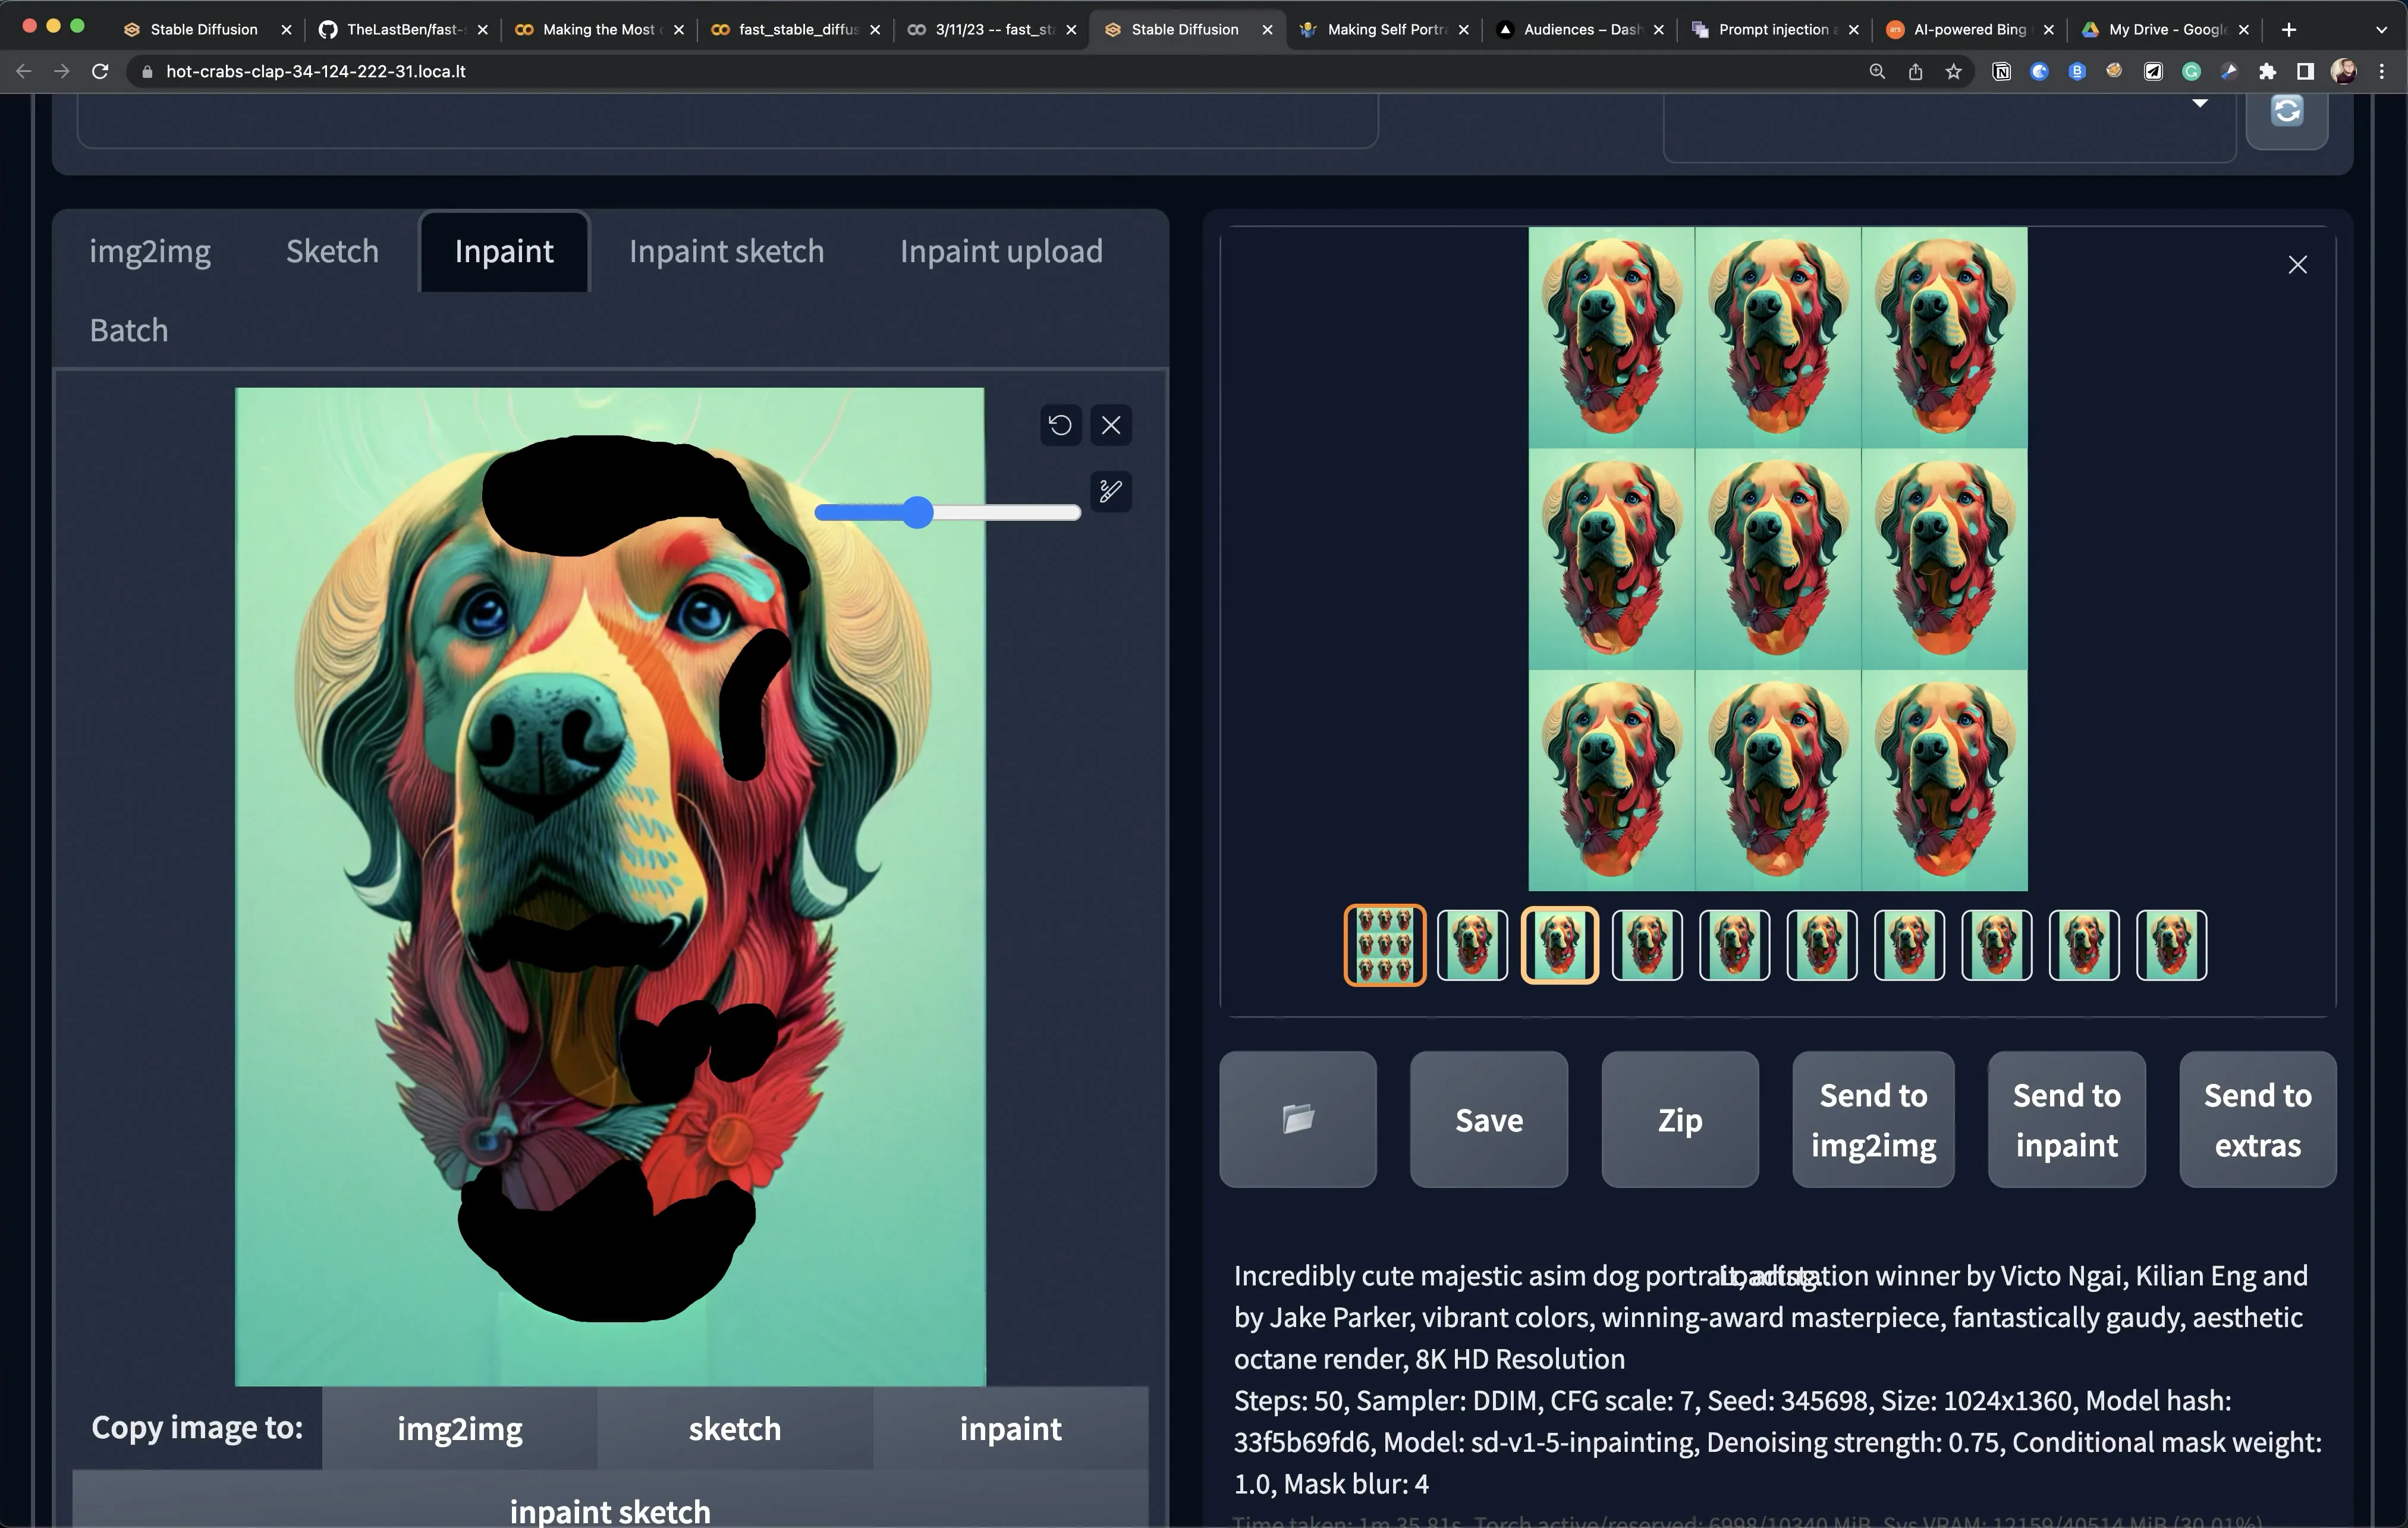Open the checkpoint dropdown arrow
Image resolution: width=2408 pixels, height=1528 pixels.
pos(2200,103)
